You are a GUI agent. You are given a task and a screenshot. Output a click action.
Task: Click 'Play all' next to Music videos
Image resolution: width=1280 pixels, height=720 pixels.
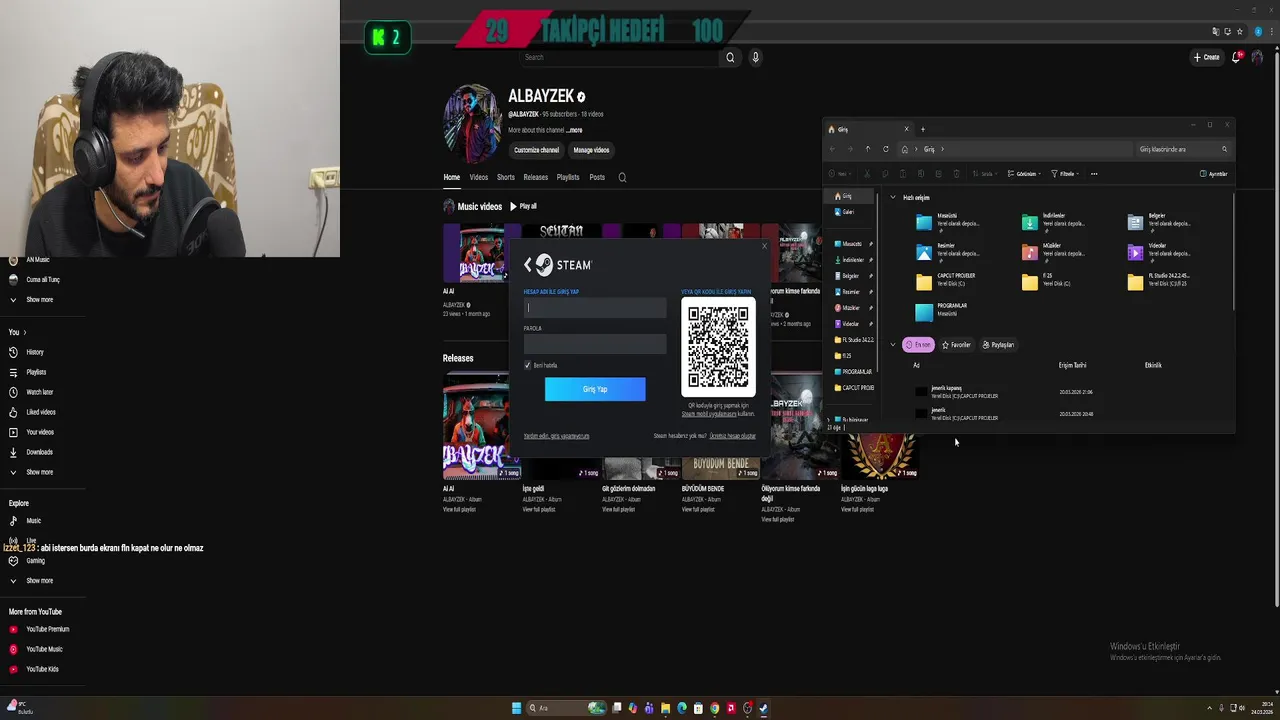(x=523, y=206)
